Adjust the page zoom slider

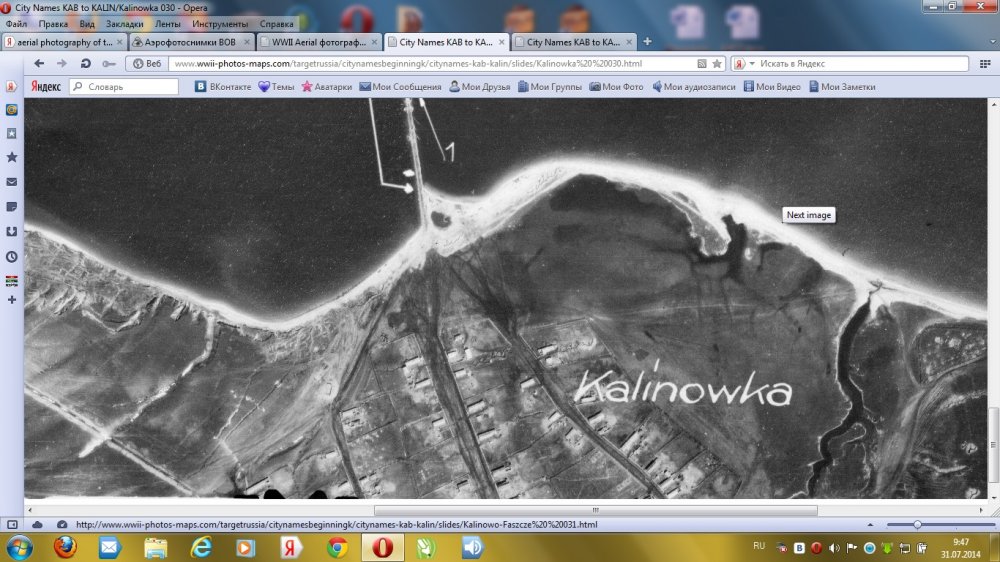click(918, 524)
